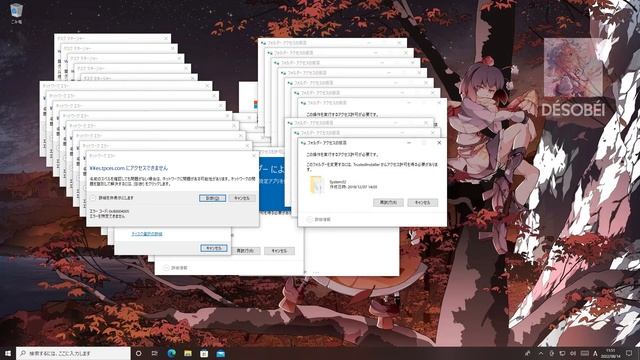This screenshot has width=640, height=360.
Task: Open the Recycle Bin desktop icon
Action: click(16, 13)
